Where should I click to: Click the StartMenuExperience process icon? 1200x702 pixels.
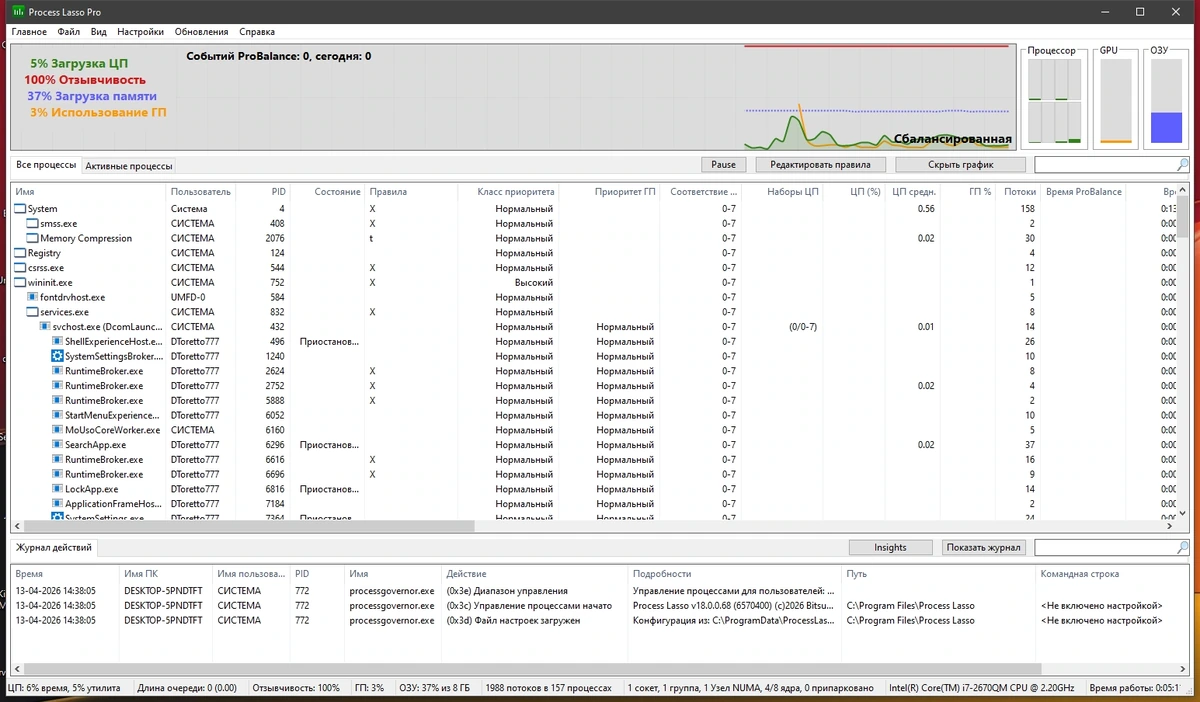point(57,415)
